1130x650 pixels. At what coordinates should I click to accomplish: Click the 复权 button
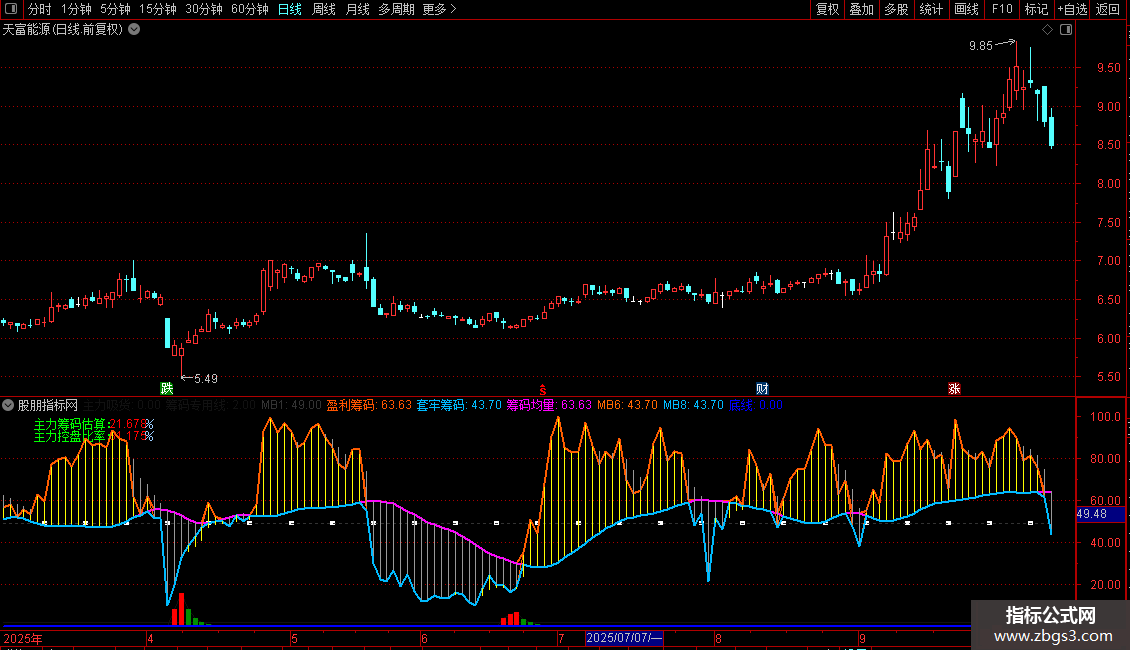pyautogui.click(x=827, y=9)
